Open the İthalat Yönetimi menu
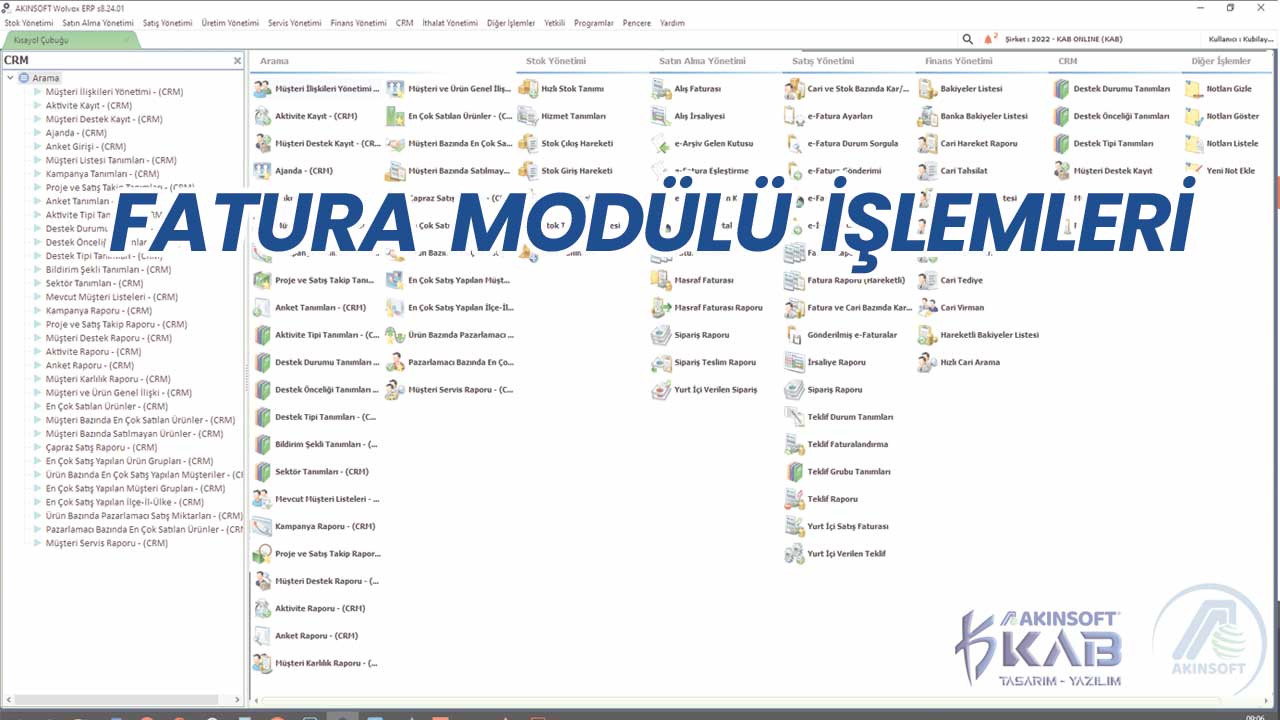 pos(450,22)
